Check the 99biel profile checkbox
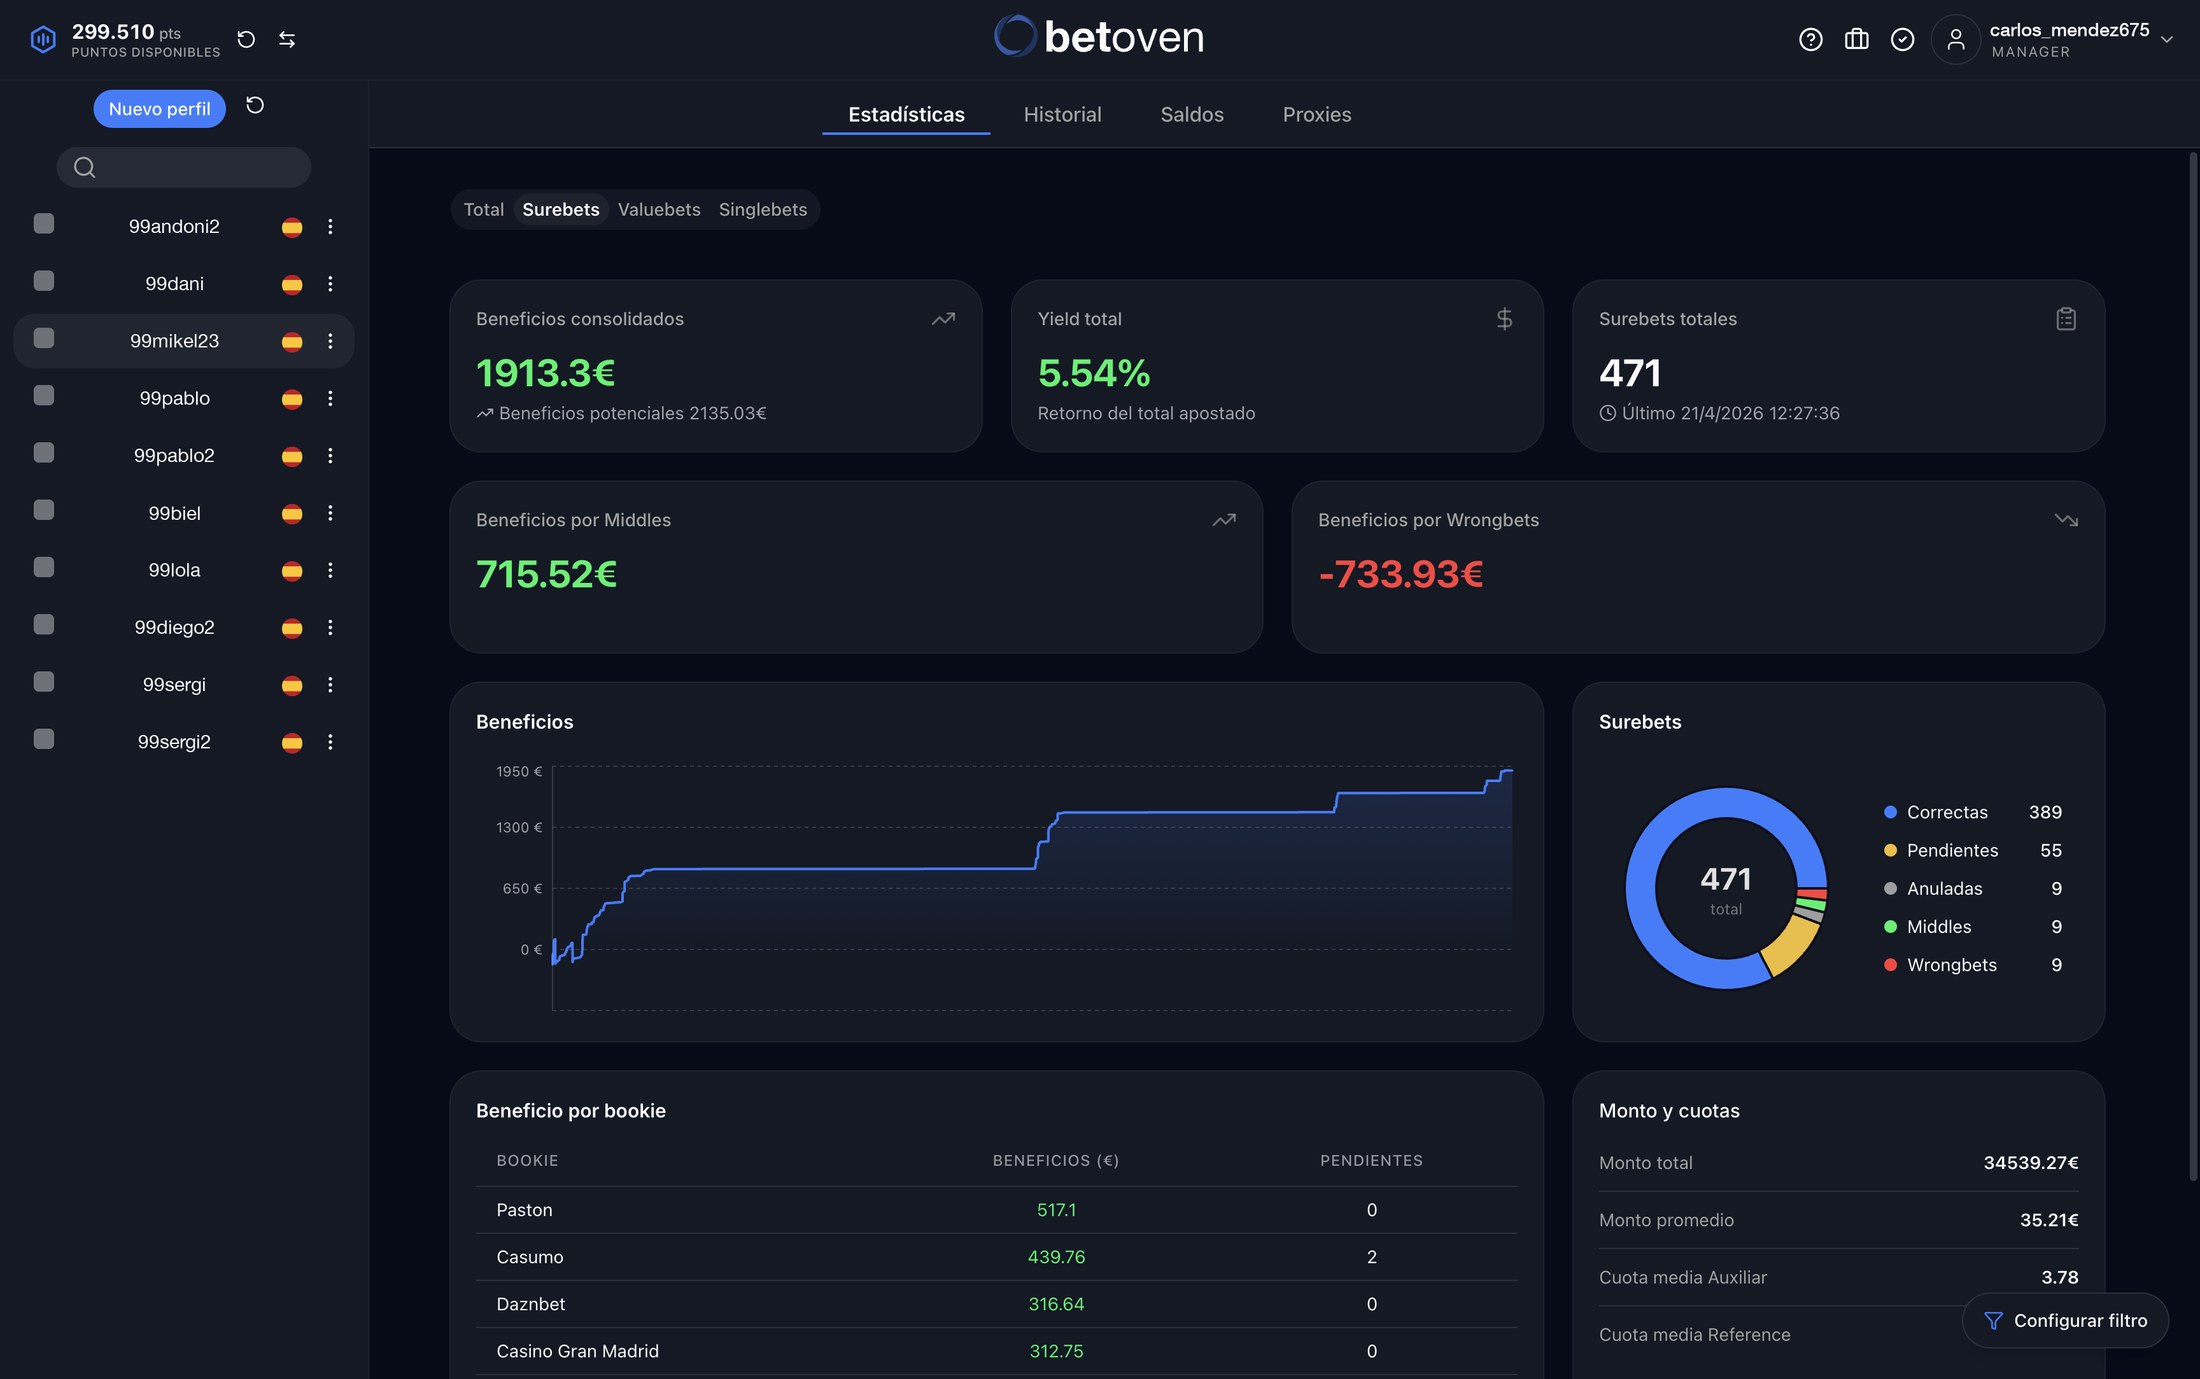Viewport: 2200px width, 1379px height. [x=44, y=510]
